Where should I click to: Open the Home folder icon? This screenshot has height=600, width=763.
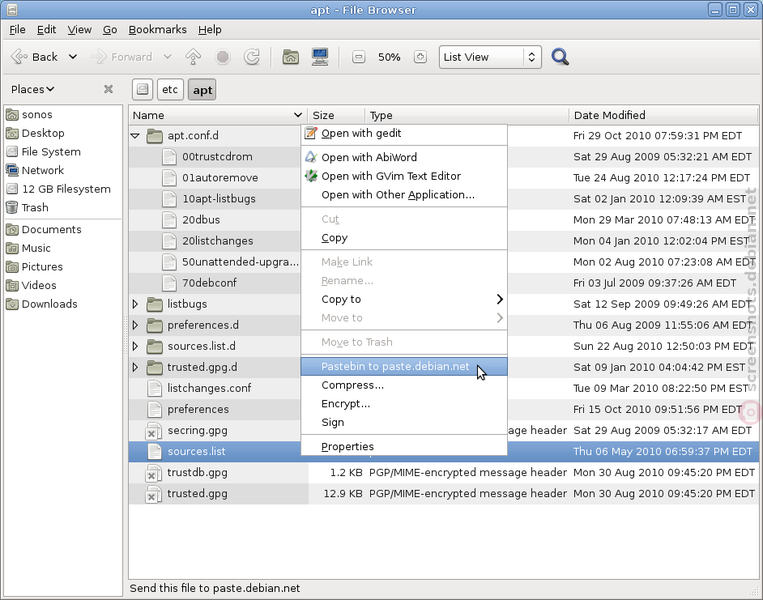[x=291, y=57]
